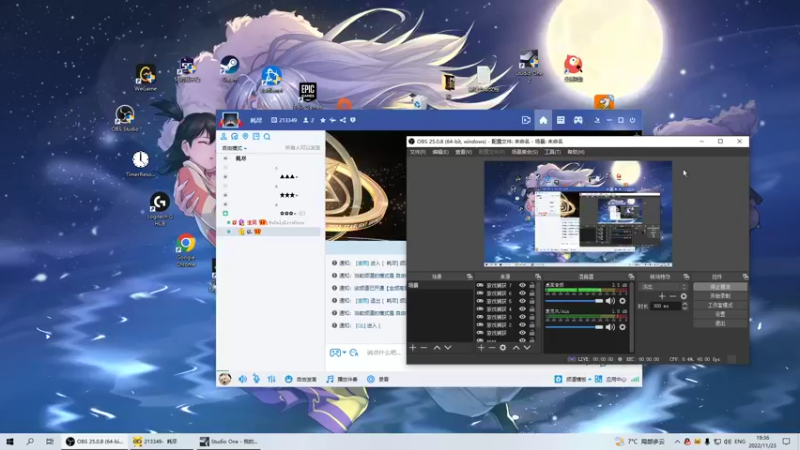
Task: Open the OBS Tools menu
Action: pos(553,152)
